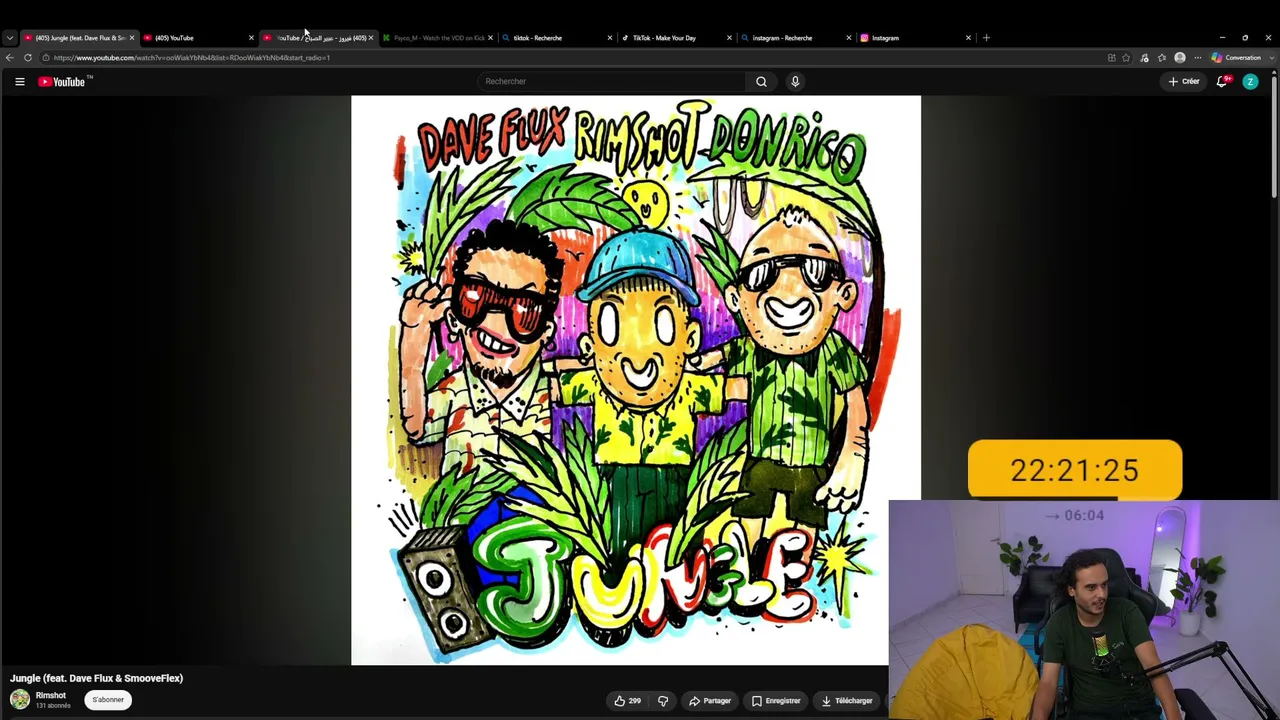Open the Rimshot channel name link

click(51, 696)
